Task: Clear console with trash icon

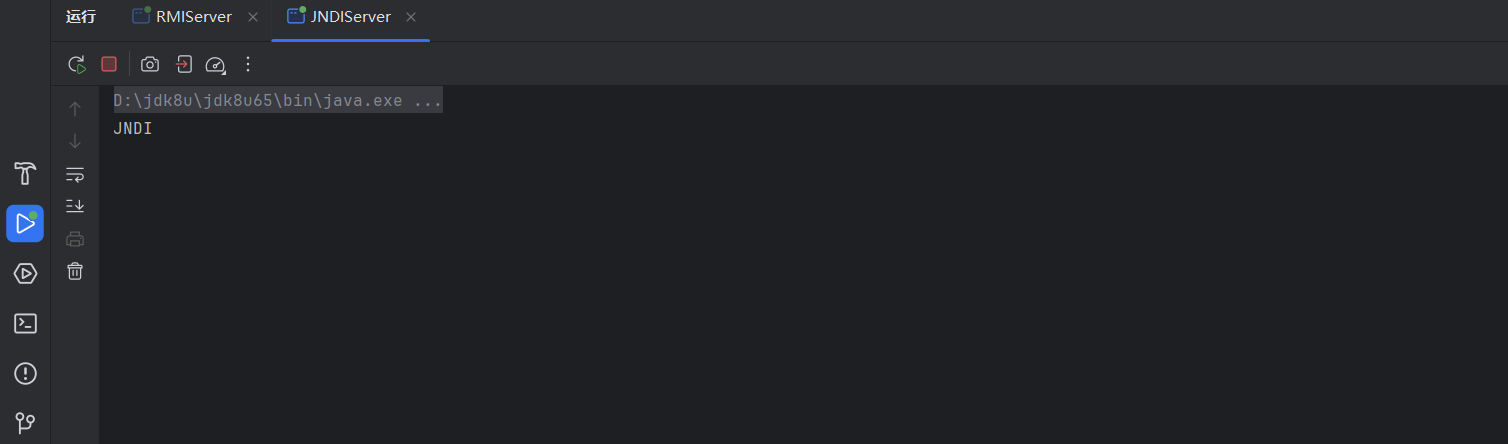Action: (75, 271)
